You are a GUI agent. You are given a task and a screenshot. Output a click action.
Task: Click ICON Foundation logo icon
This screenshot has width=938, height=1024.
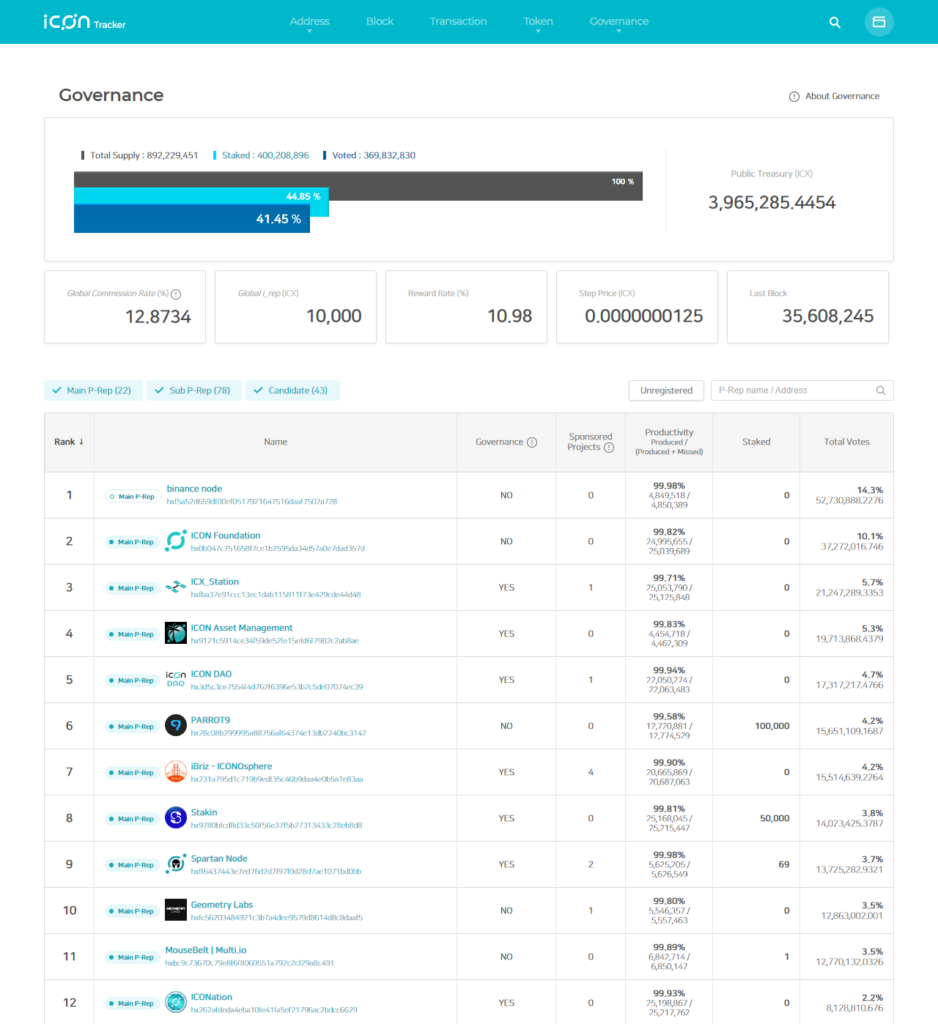click(176, 541)
